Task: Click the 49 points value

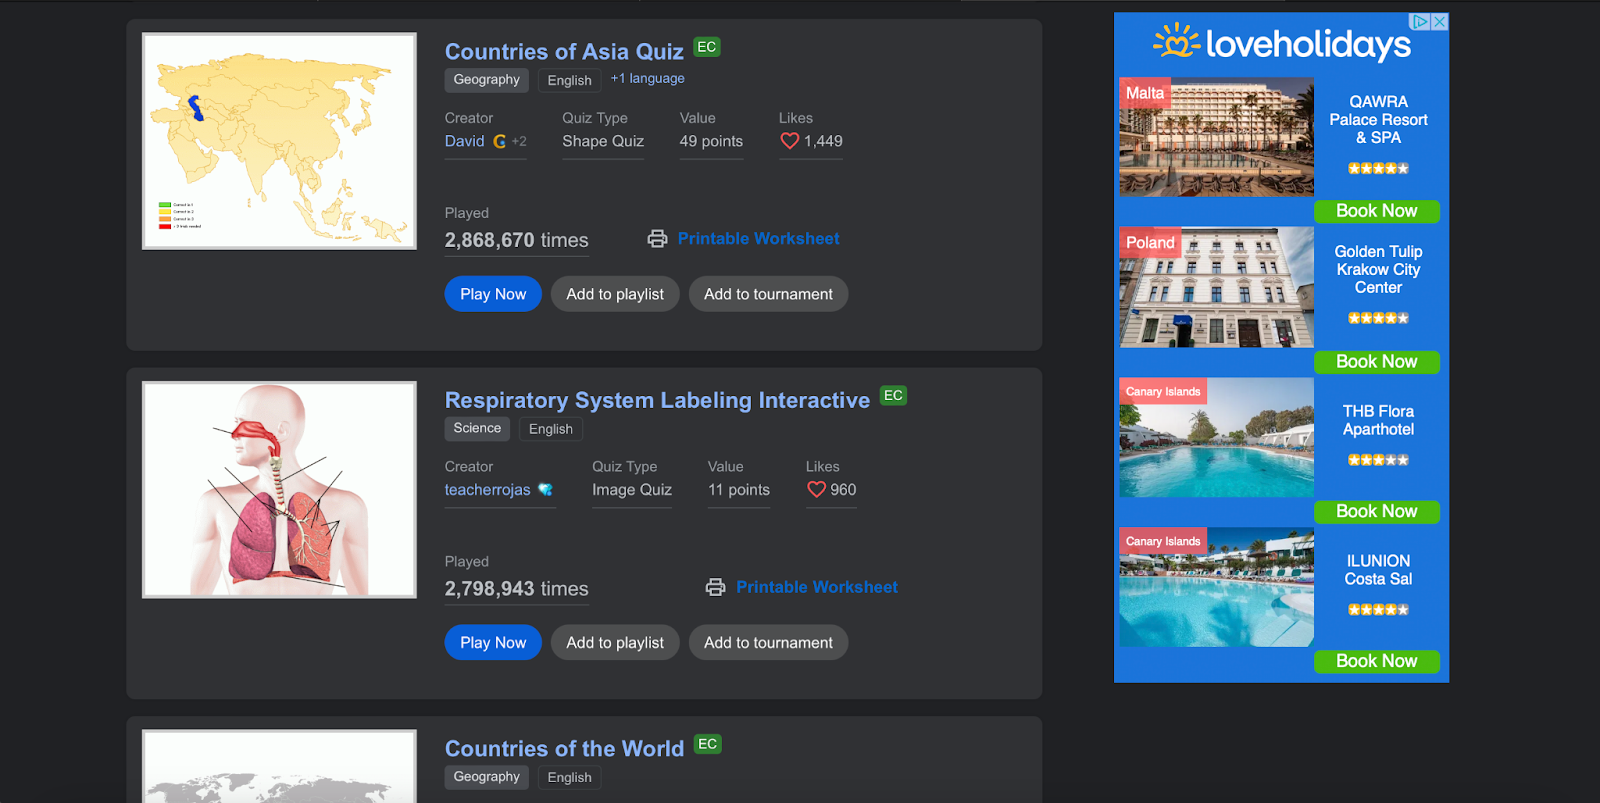Action: (711, 141)
